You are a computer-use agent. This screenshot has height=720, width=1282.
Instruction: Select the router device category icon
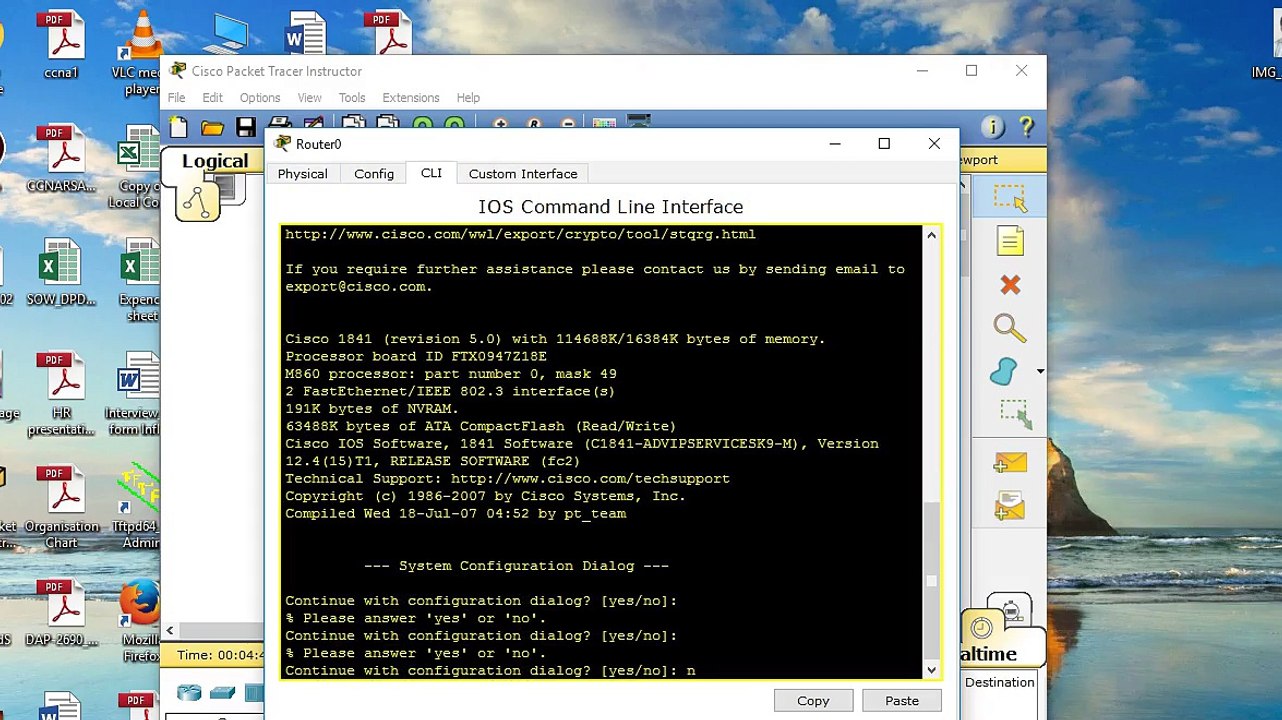[189, 693]
